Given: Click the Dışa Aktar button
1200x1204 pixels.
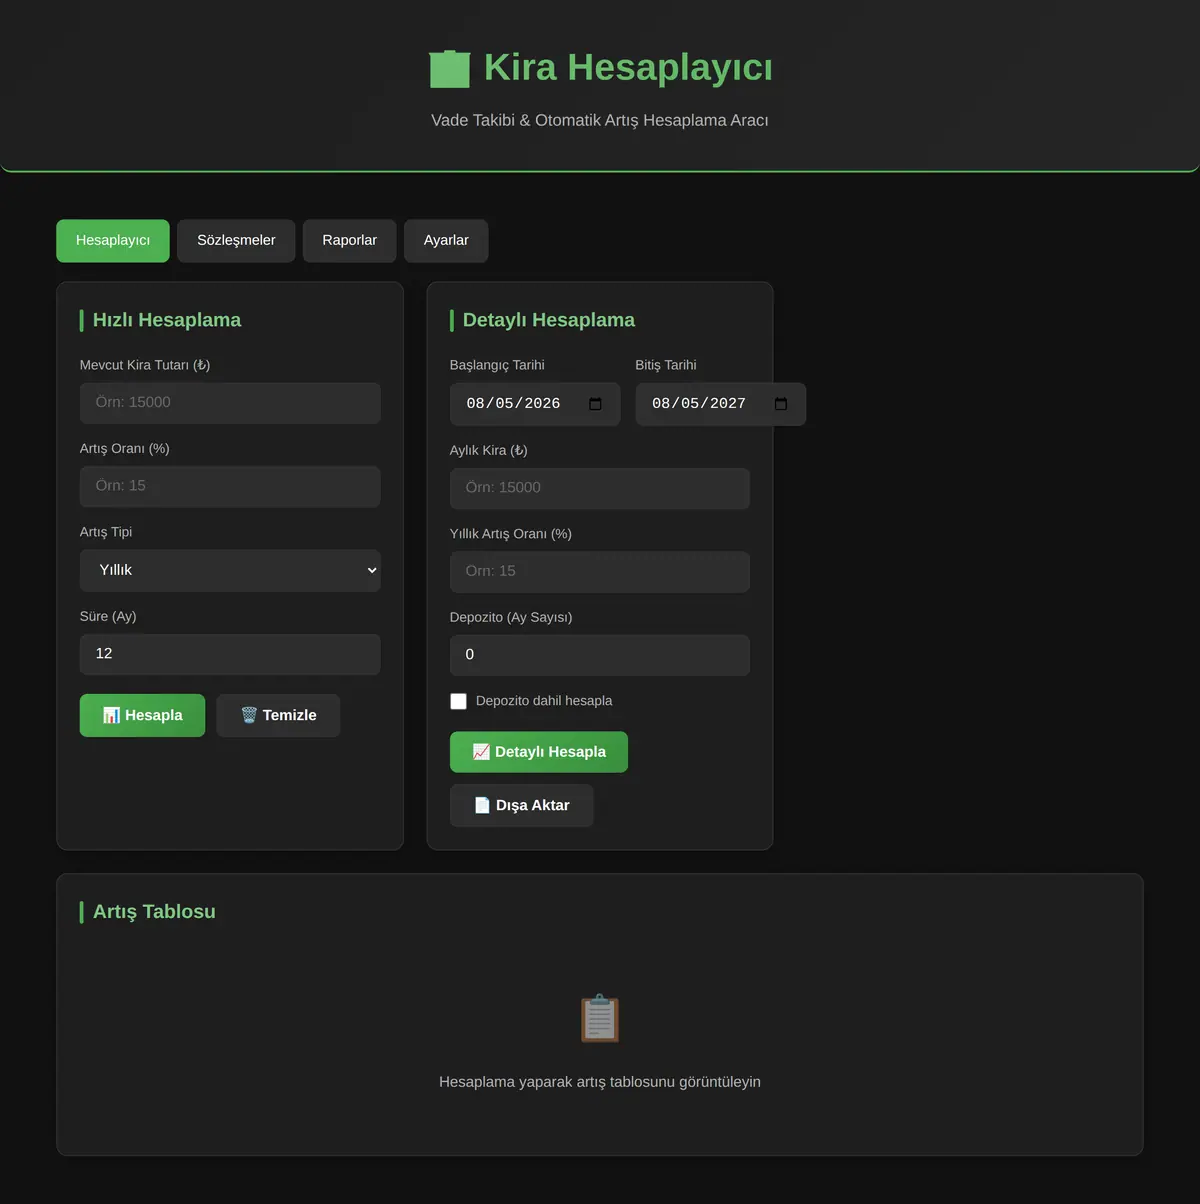Looking at the screenshot, I should pos(522,806).
